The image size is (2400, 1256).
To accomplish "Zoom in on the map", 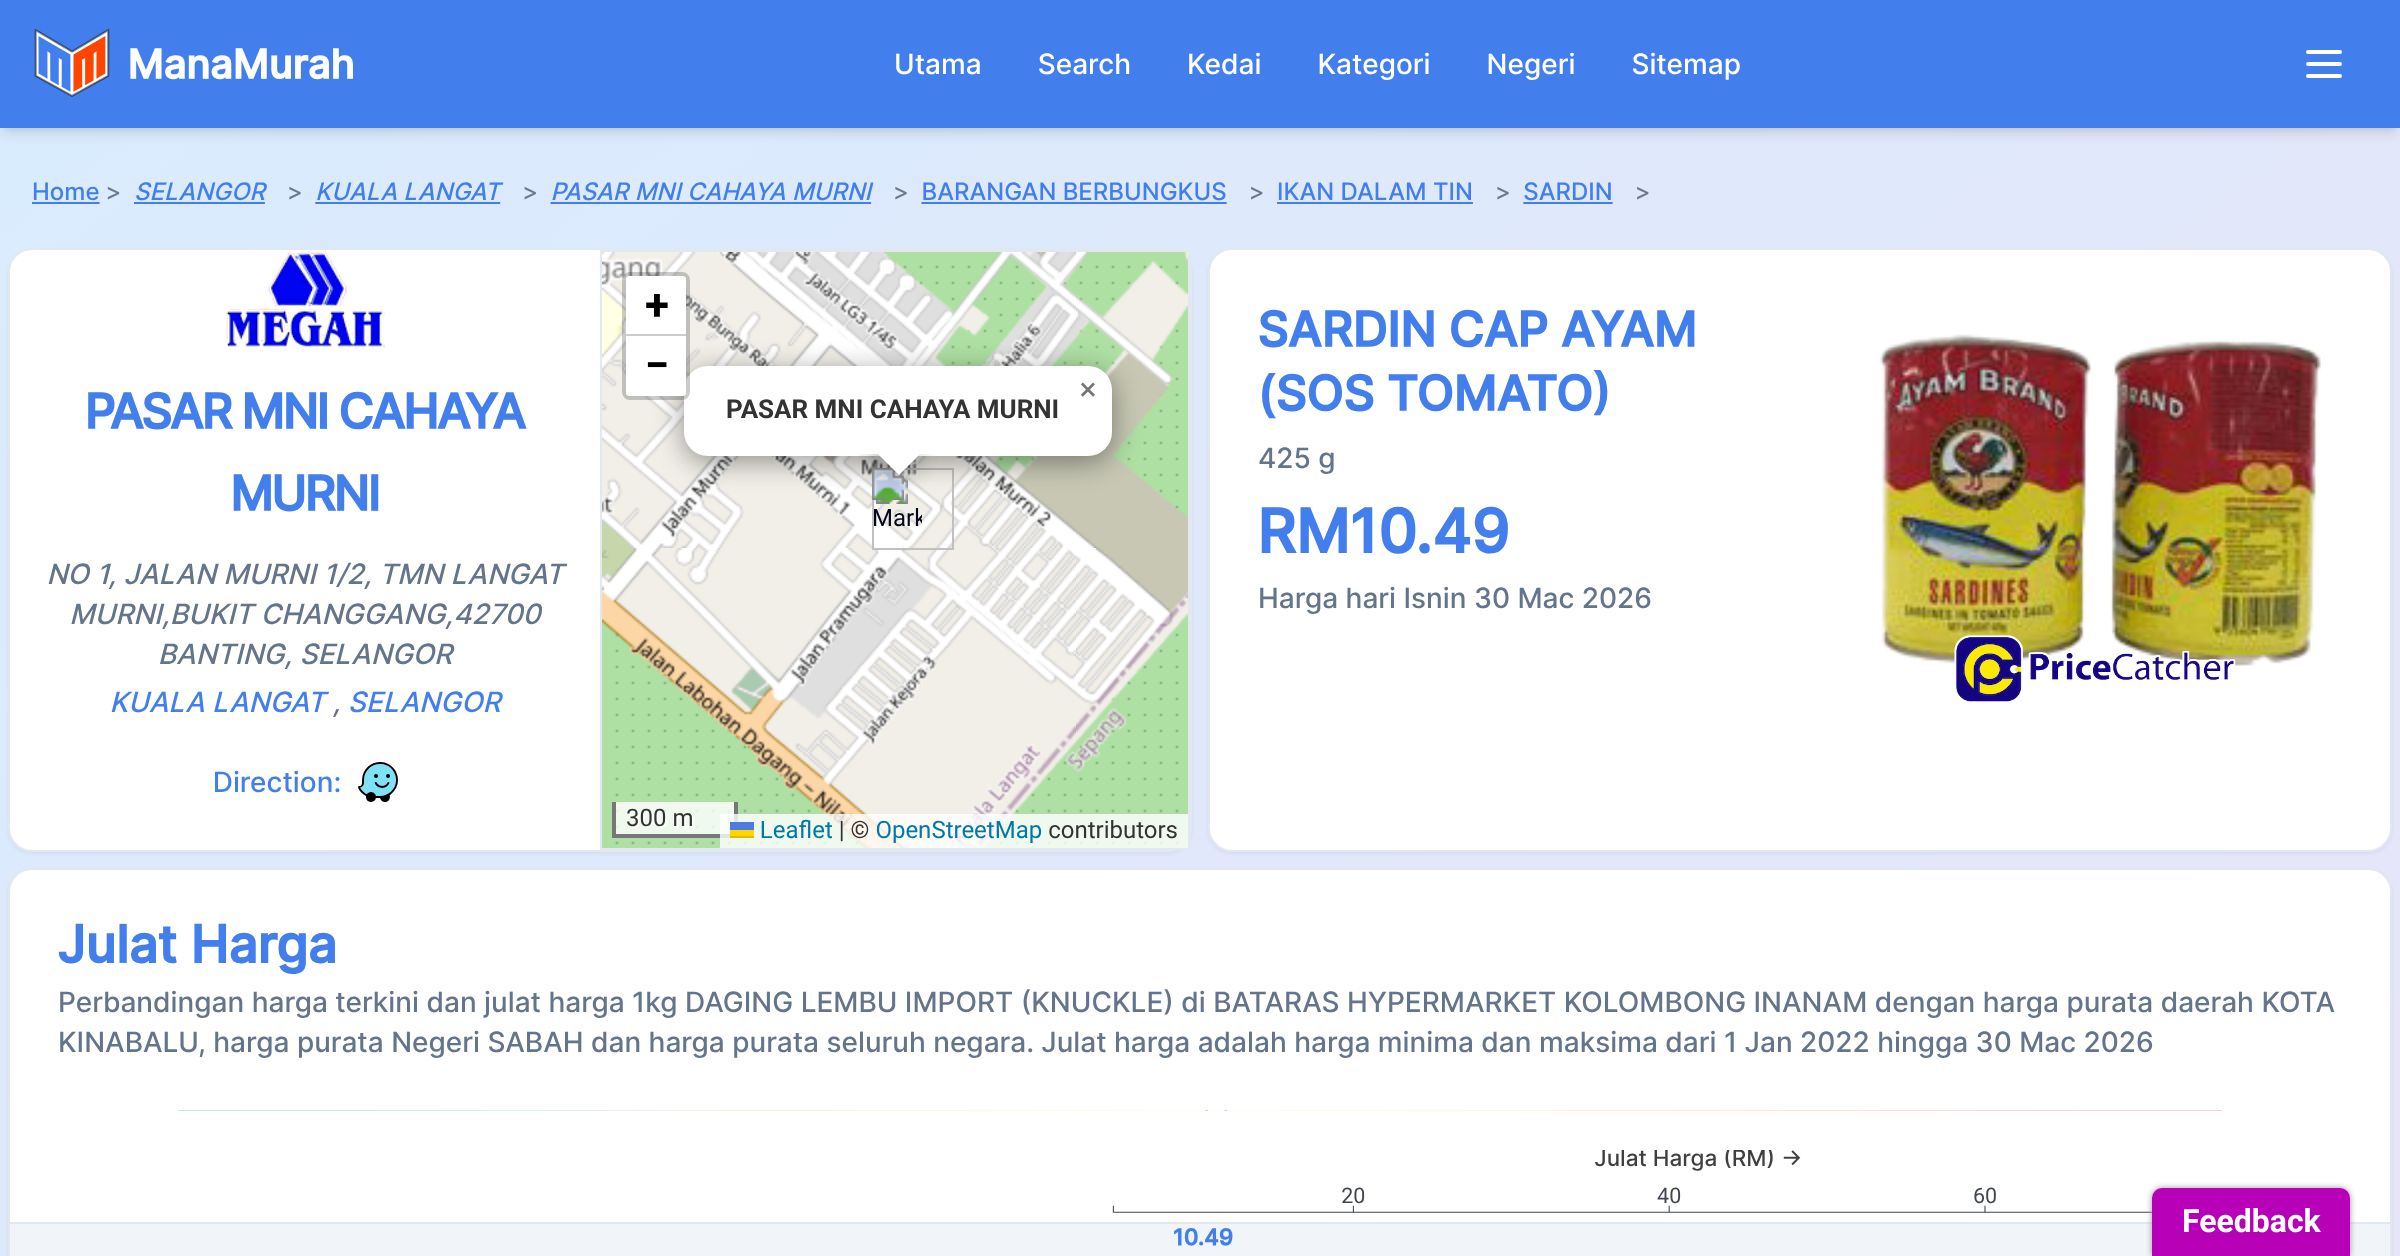I will [656, 306].
